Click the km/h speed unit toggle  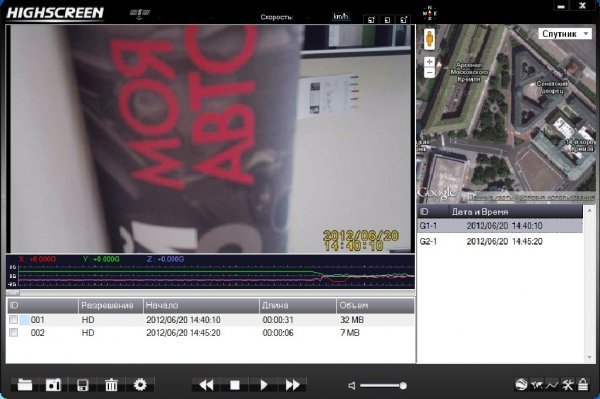340,16
